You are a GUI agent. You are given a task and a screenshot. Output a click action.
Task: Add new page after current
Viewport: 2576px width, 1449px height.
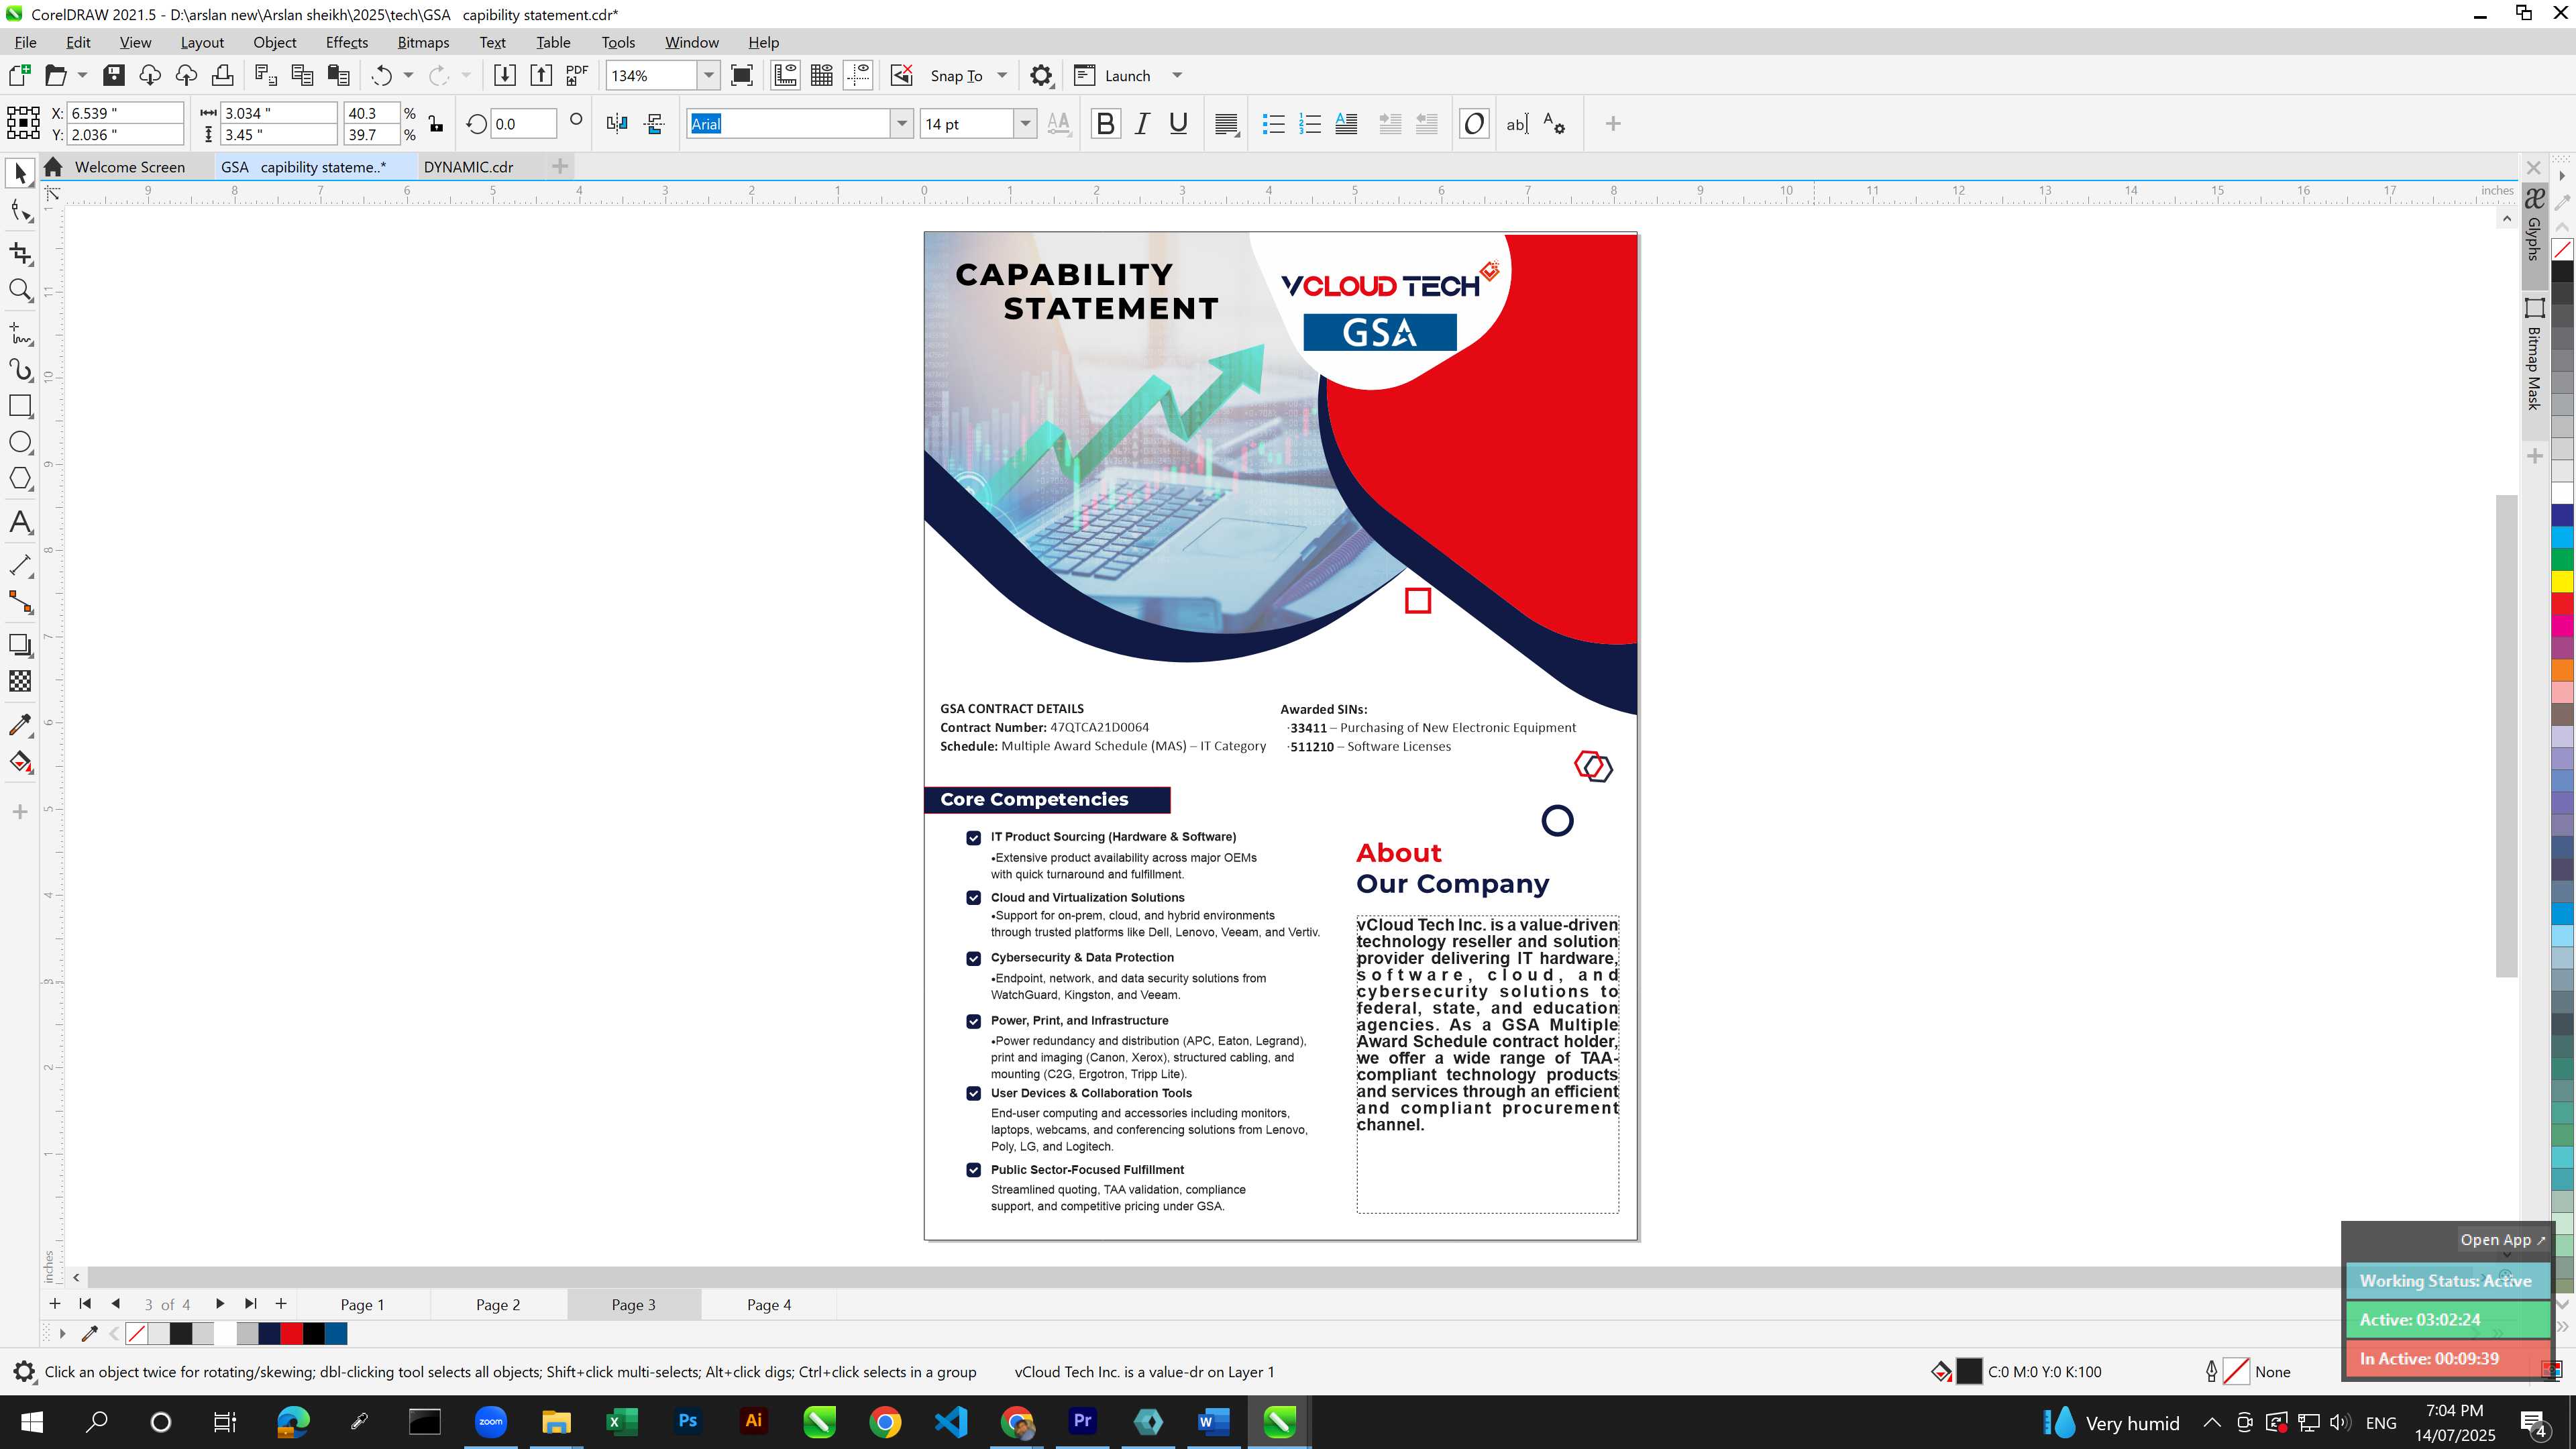coord(281,1304)
